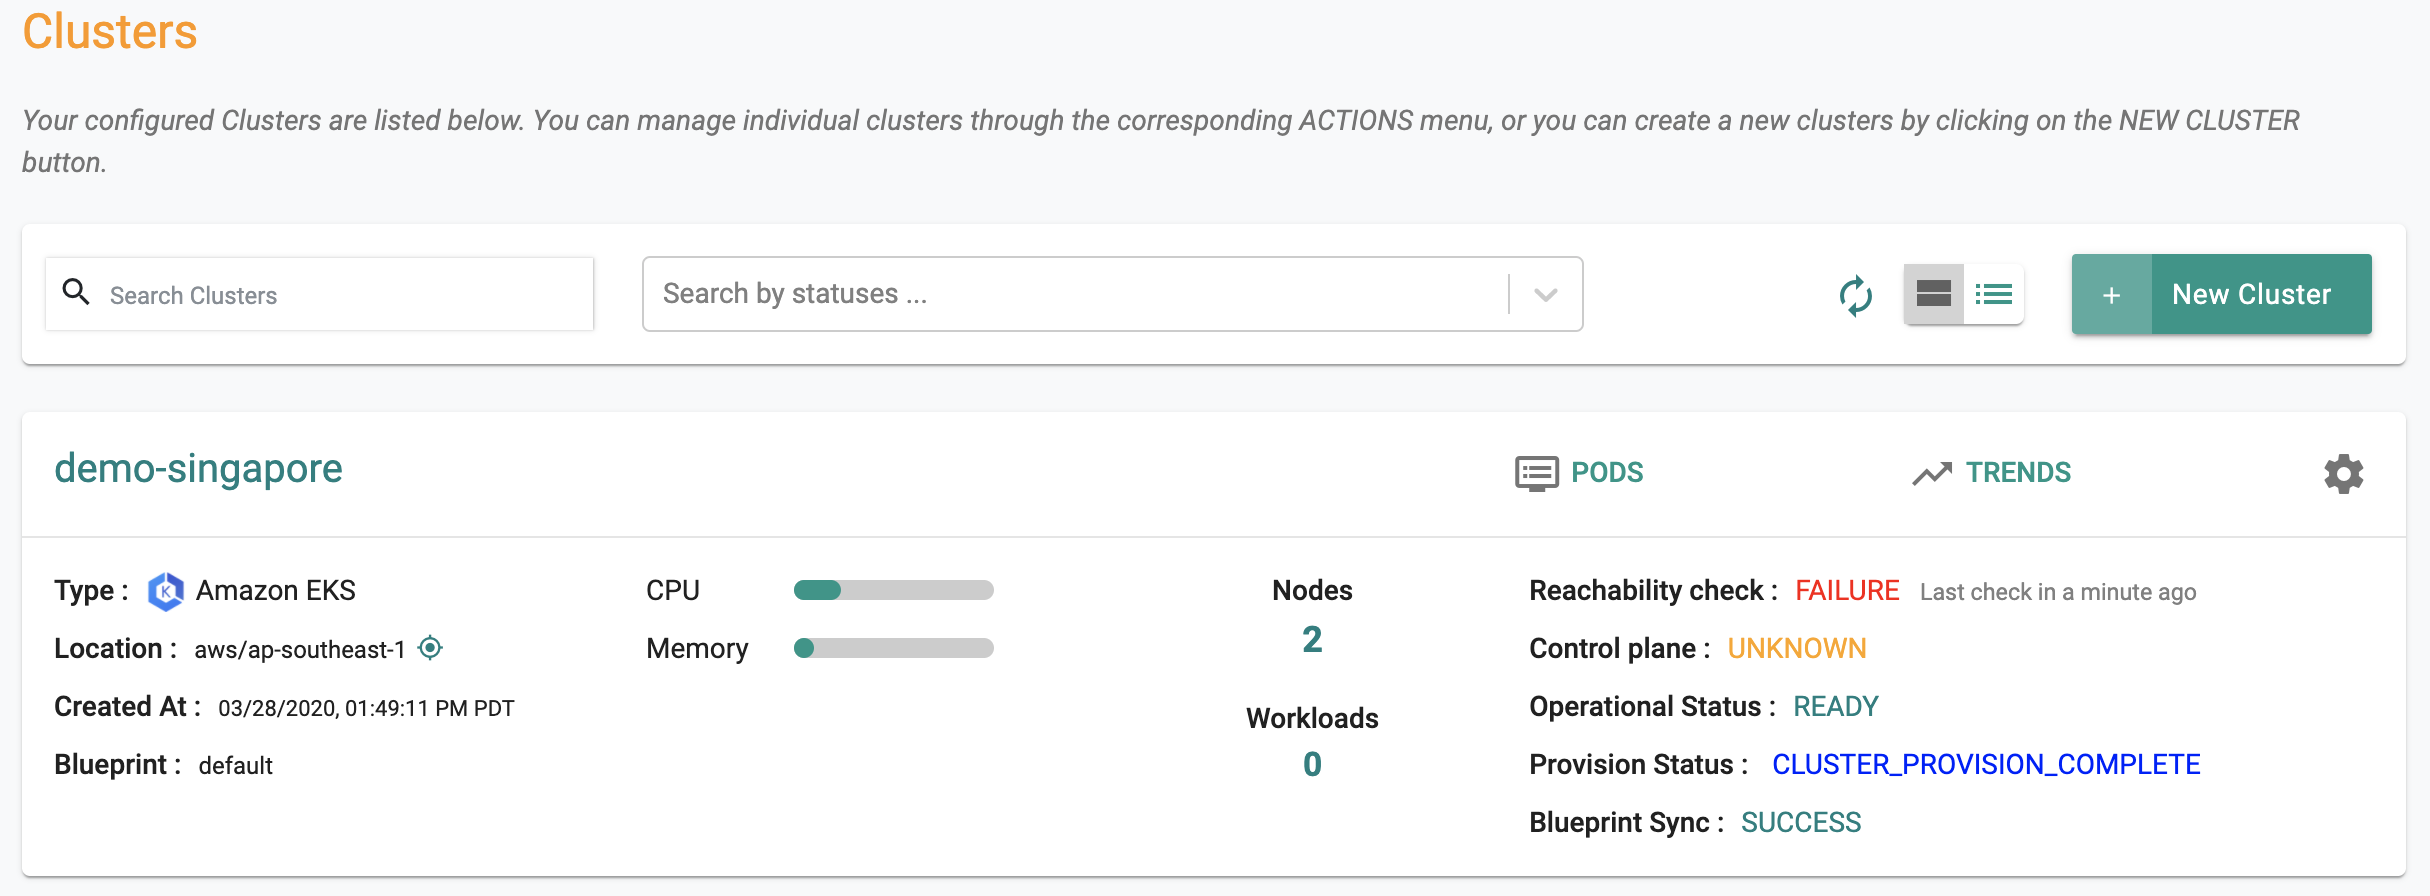
Task: Click the refresh clusters icon
Action: pos(1855,295)
